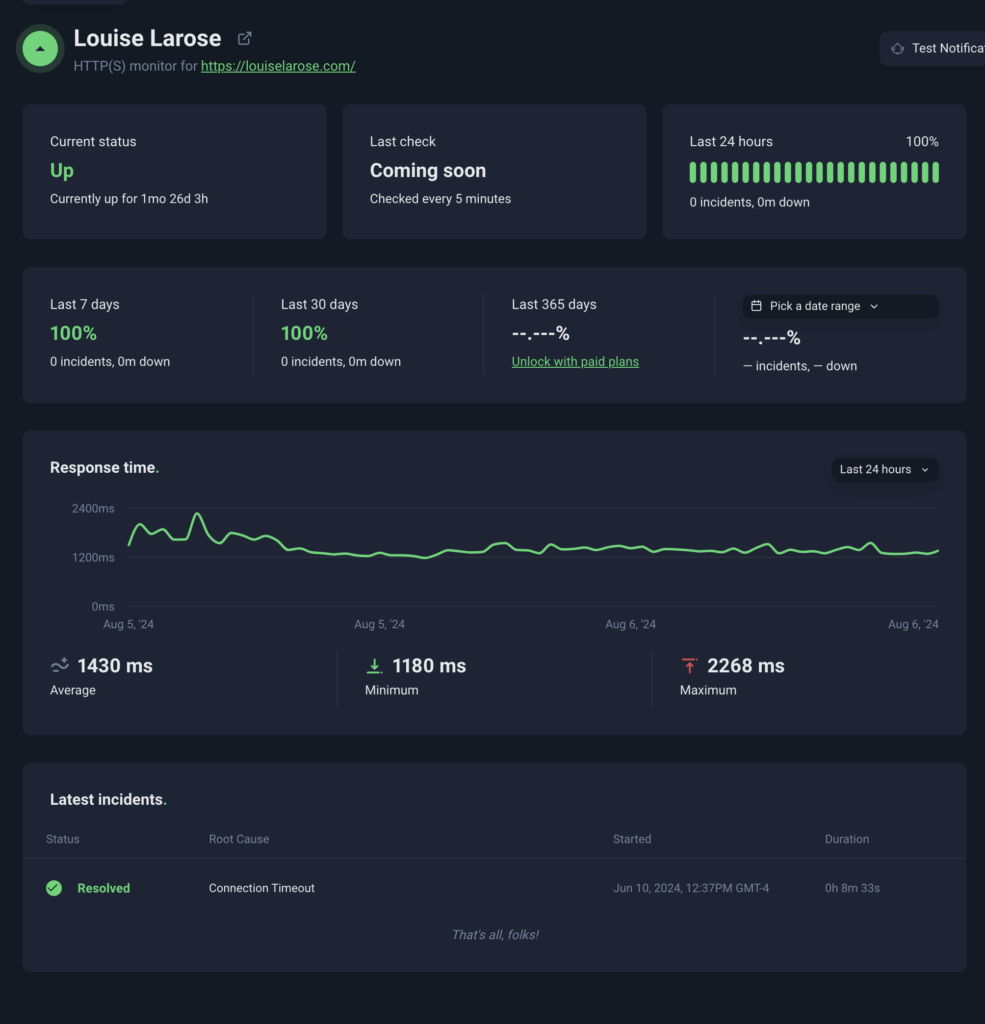Select the Resolved Connection Timeout incident row
The width and height of the screenshot is (985, 1024).
pyautogui.click(x=494, y=888)
